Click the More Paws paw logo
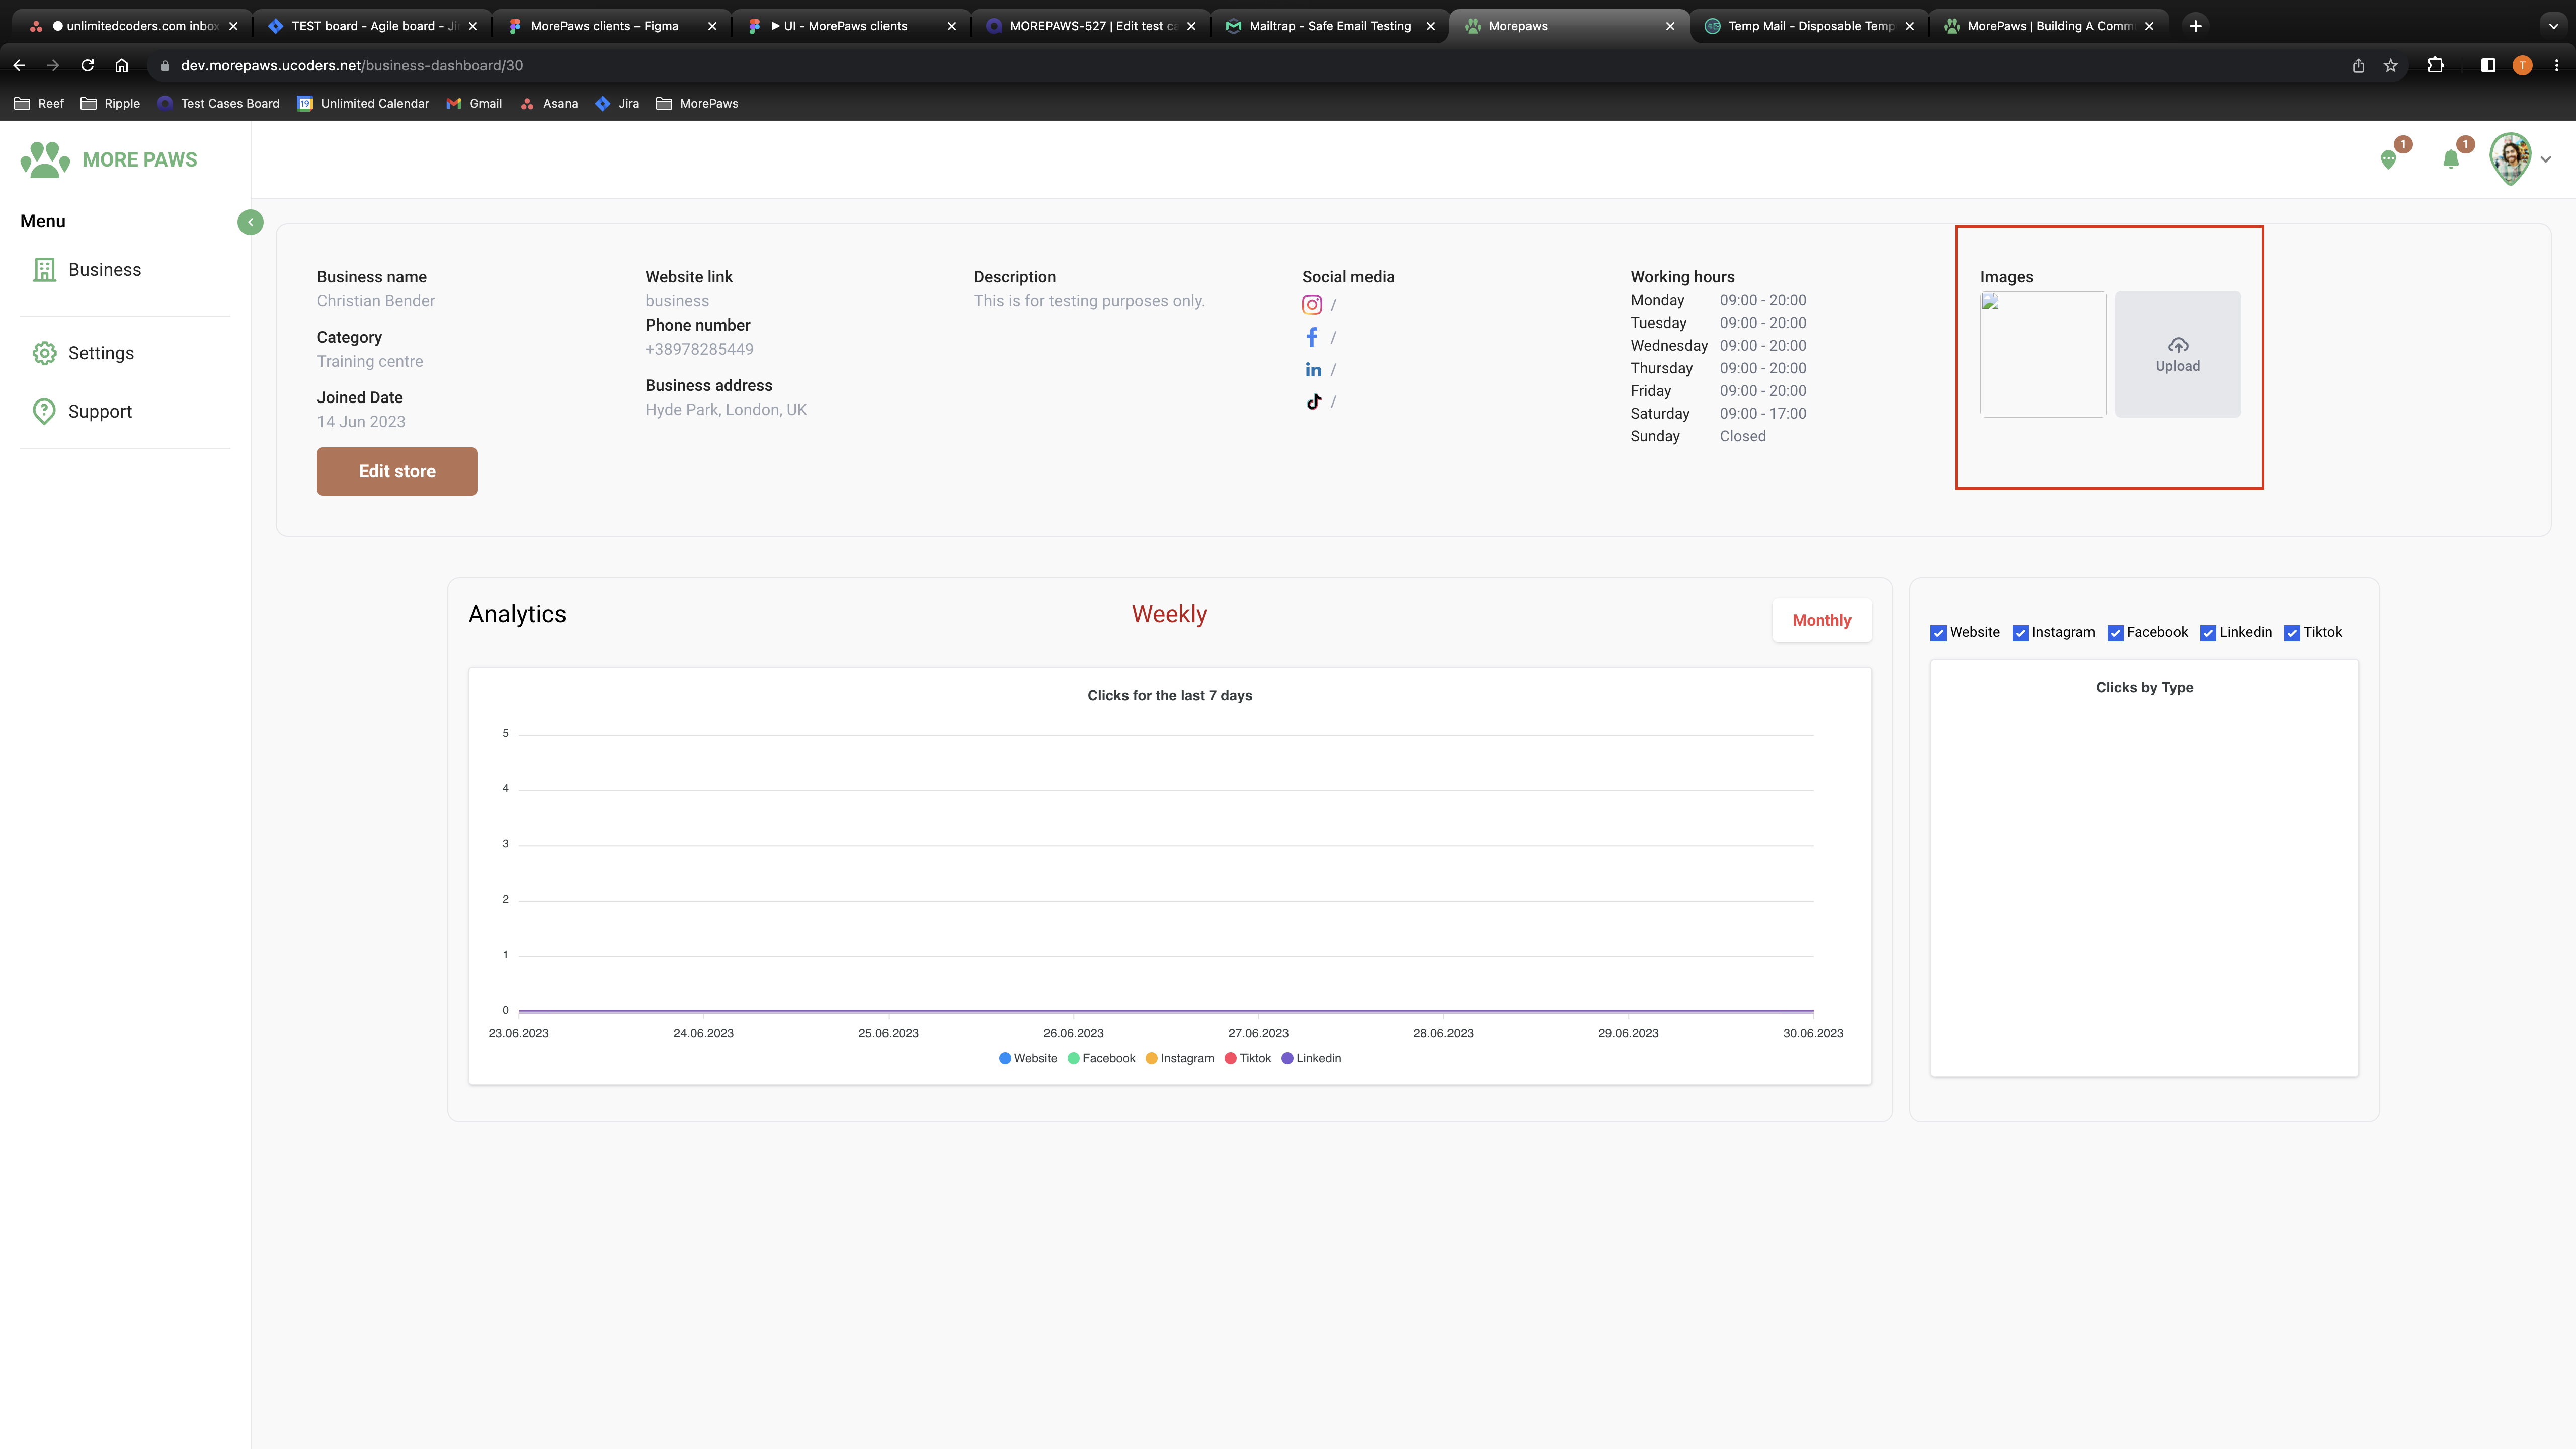Screen dimensions: 2576x1449 click(45, 160)
